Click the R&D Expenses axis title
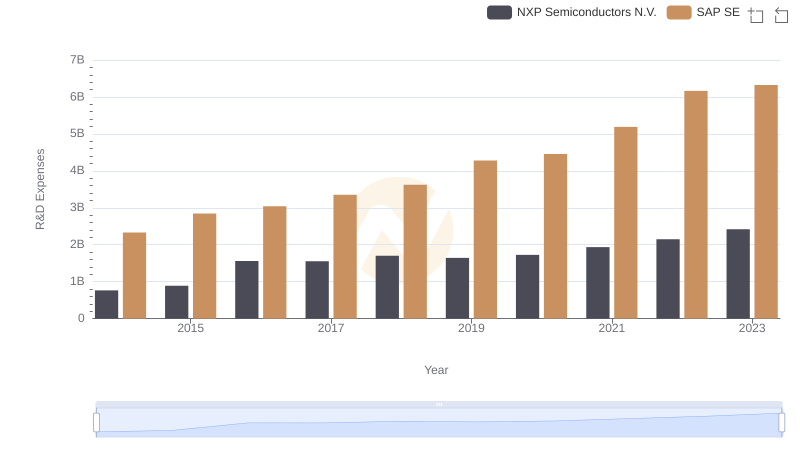The height and width of the screenshot is (461, 800). [x=40, y=189]
